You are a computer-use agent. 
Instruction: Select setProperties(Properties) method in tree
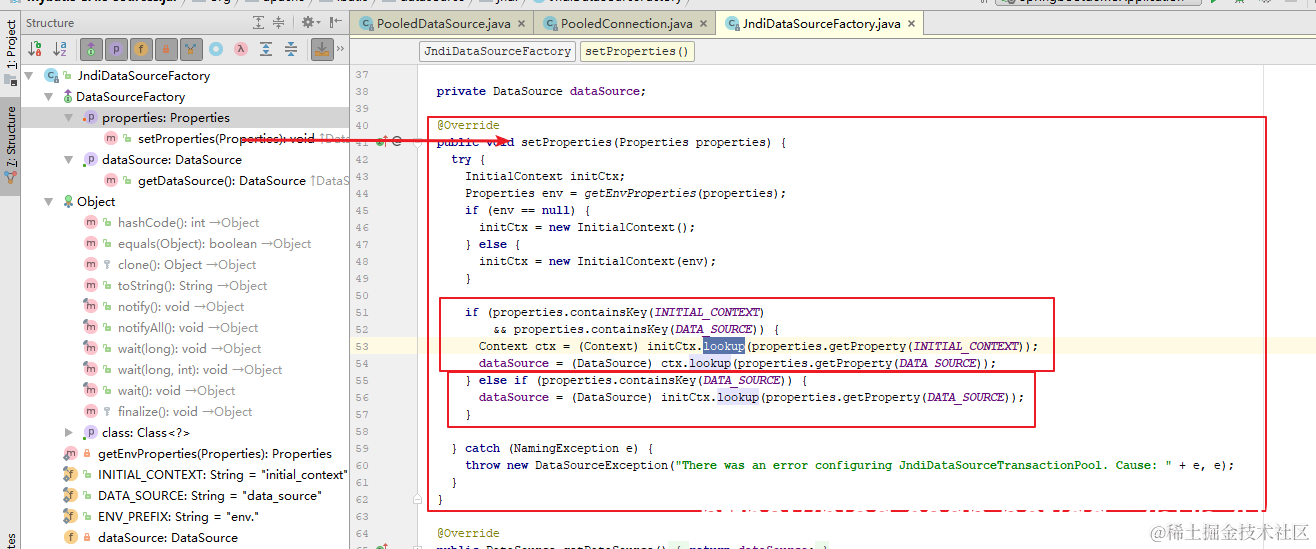[226, 139]
